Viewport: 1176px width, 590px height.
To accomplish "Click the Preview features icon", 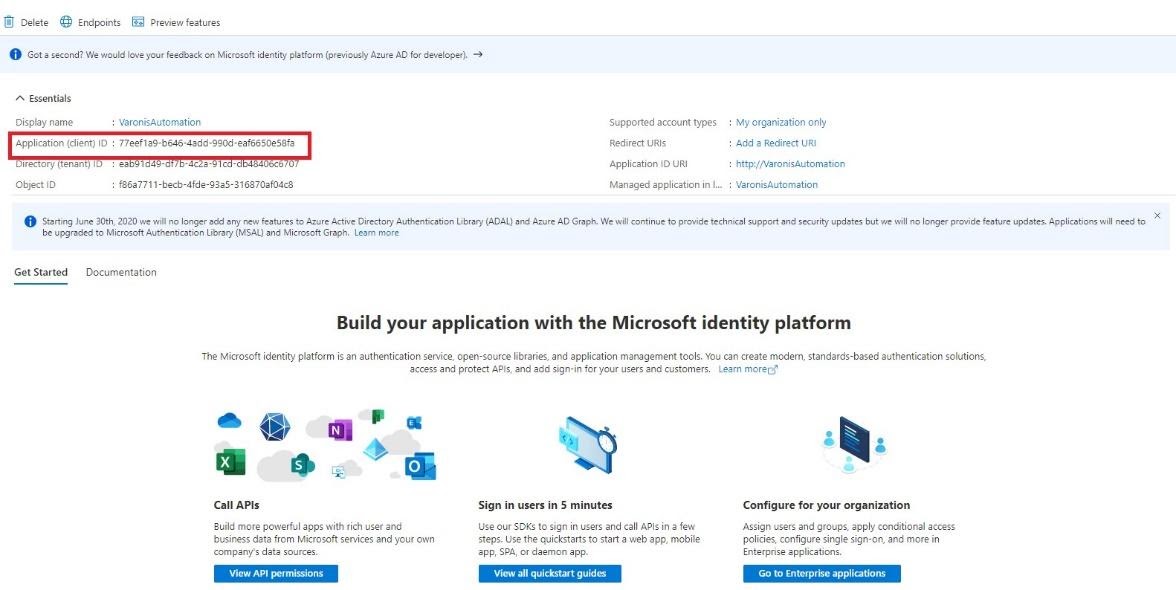I will click(x=138, y=22).
